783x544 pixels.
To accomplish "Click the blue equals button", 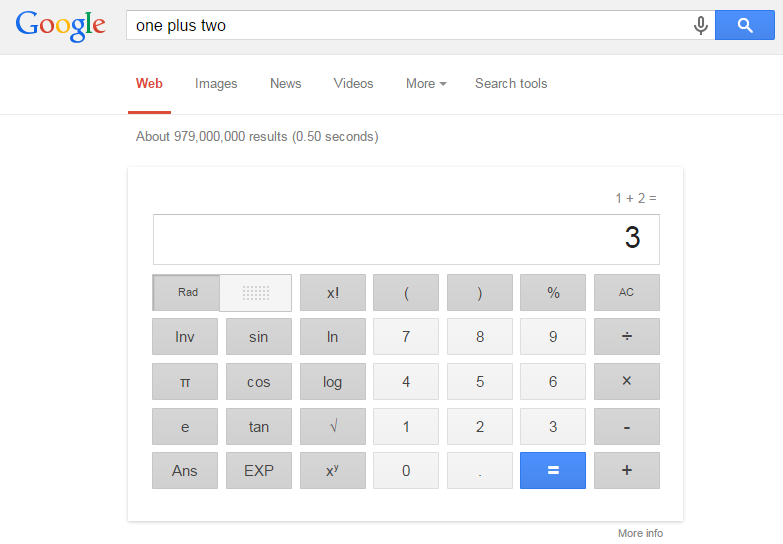I will 553,471.
